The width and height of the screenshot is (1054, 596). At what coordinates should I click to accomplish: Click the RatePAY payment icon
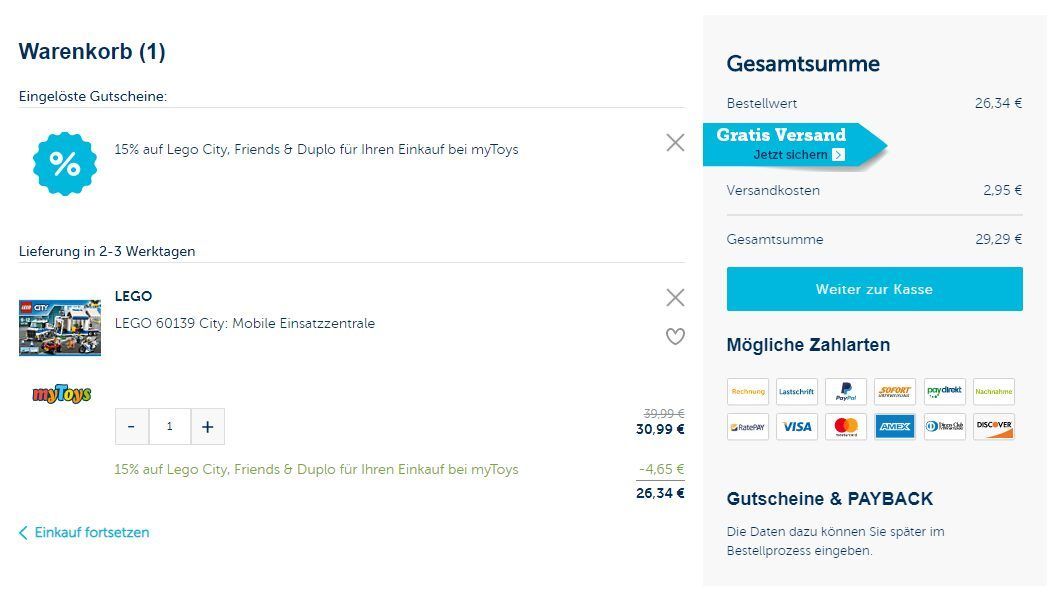click(748, 427)
